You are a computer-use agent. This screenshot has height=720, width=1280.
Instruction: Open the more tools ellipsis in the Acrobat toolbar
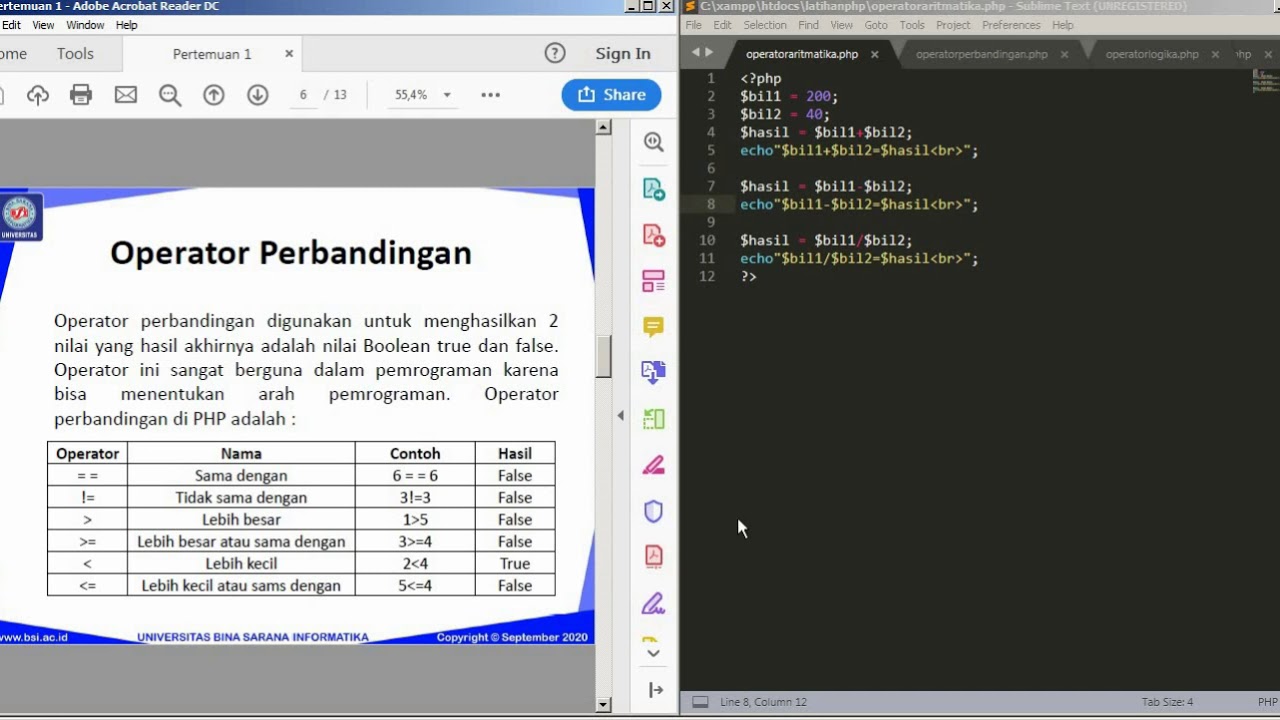pos(490,95)
